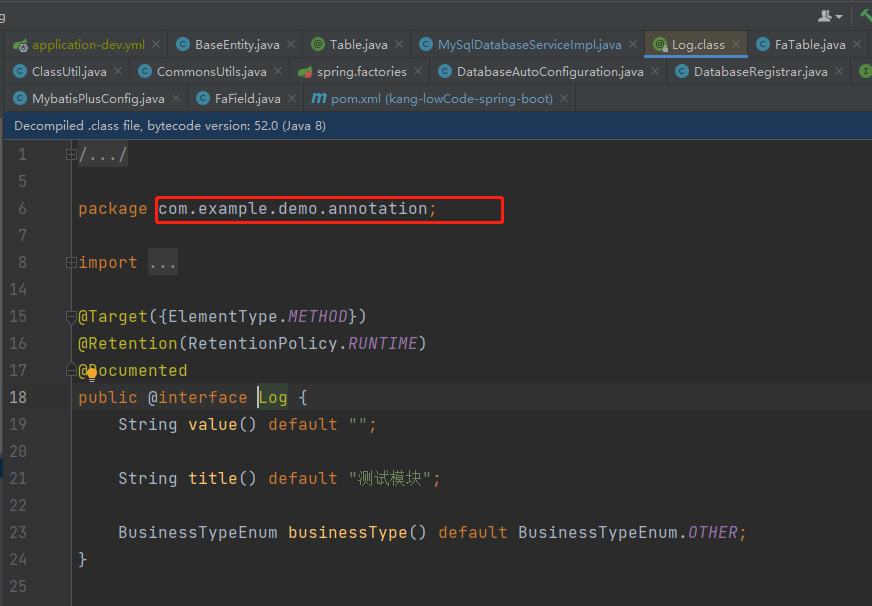Collapse annotations fold at @Target line

(x=71, y=317)
